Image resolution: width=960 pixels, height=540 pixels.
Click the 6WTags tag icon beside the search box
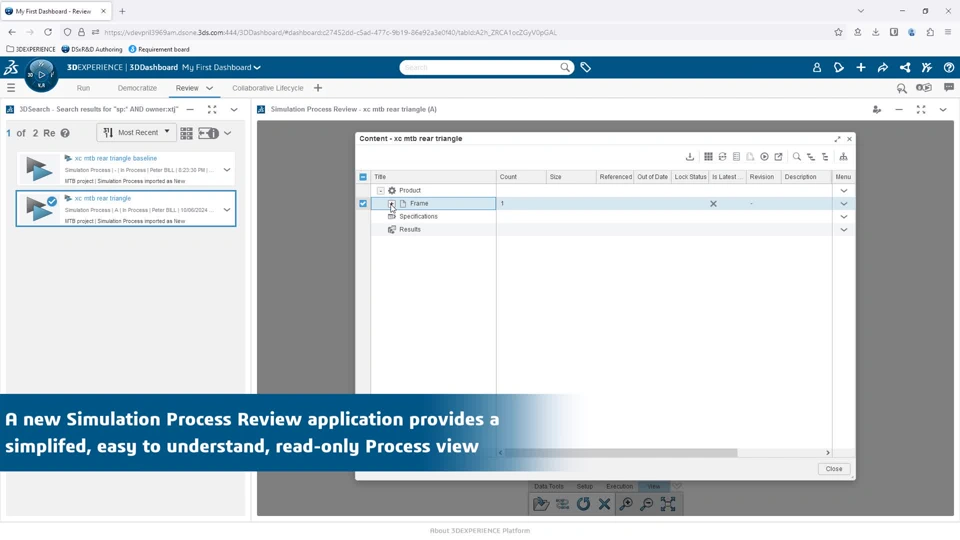[585, 67]
